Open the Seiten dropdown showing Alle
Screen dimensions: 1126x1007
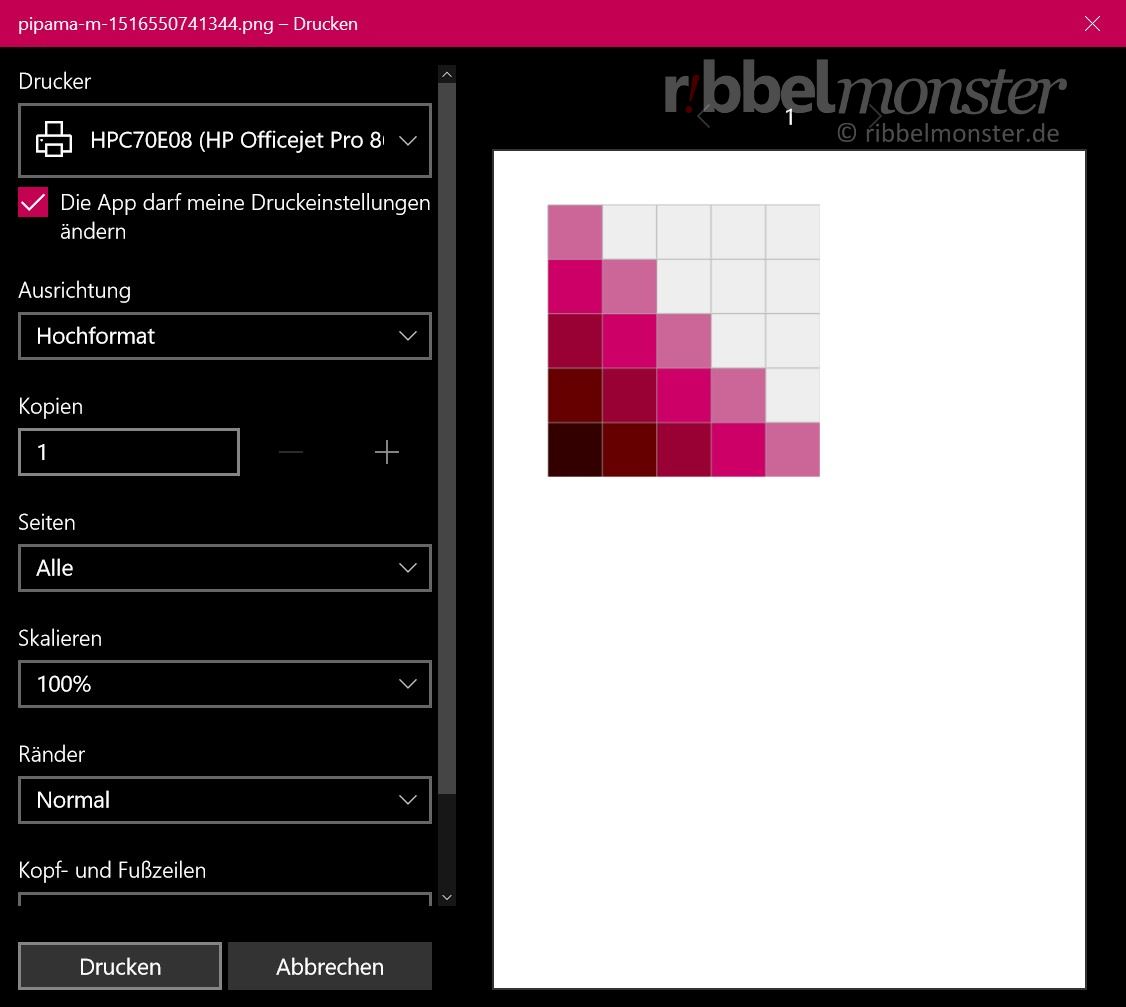pyautogui.click(x=225, y=567)
